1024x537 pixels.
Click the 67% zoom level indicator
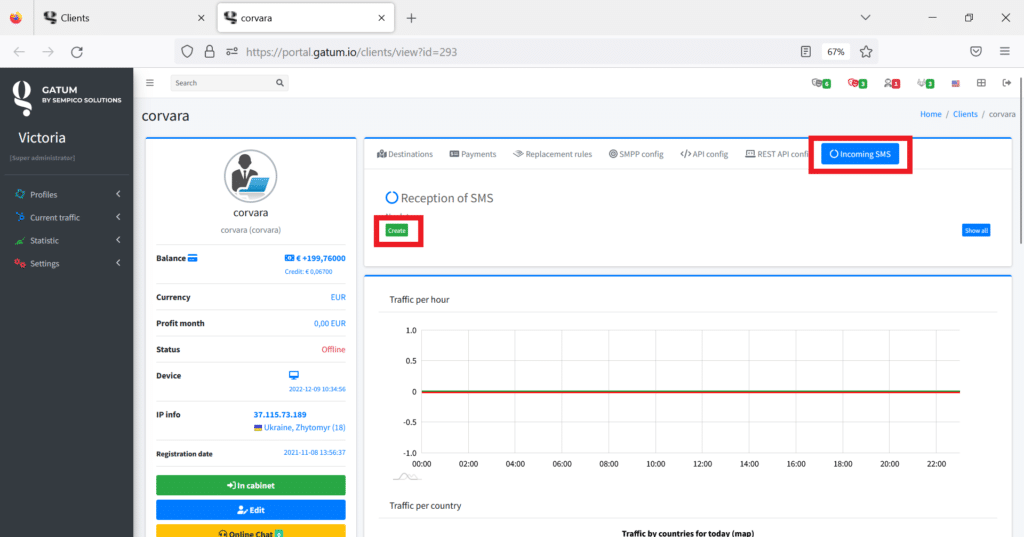tap(836, 52)
